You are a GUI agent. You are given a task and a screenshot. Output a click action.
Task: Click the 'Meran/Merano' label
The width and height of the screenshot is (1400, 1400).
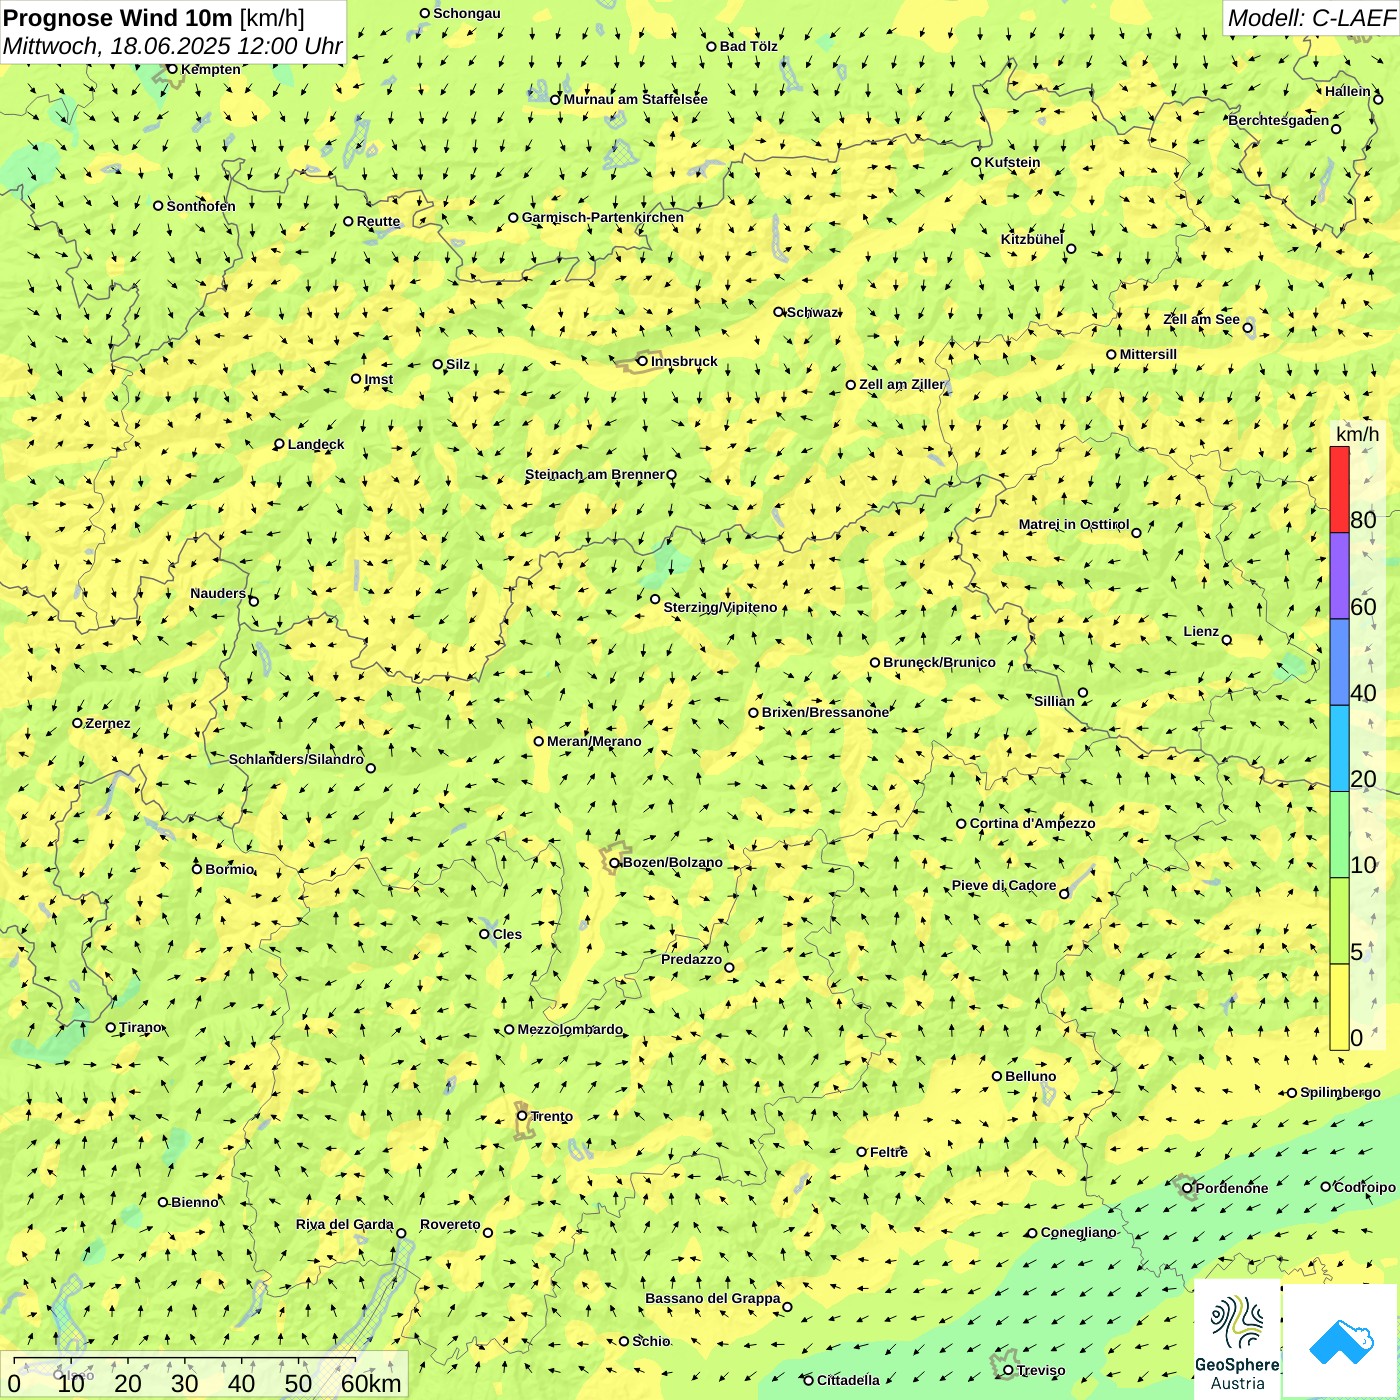pyautogui.click(x=594, y=741)
